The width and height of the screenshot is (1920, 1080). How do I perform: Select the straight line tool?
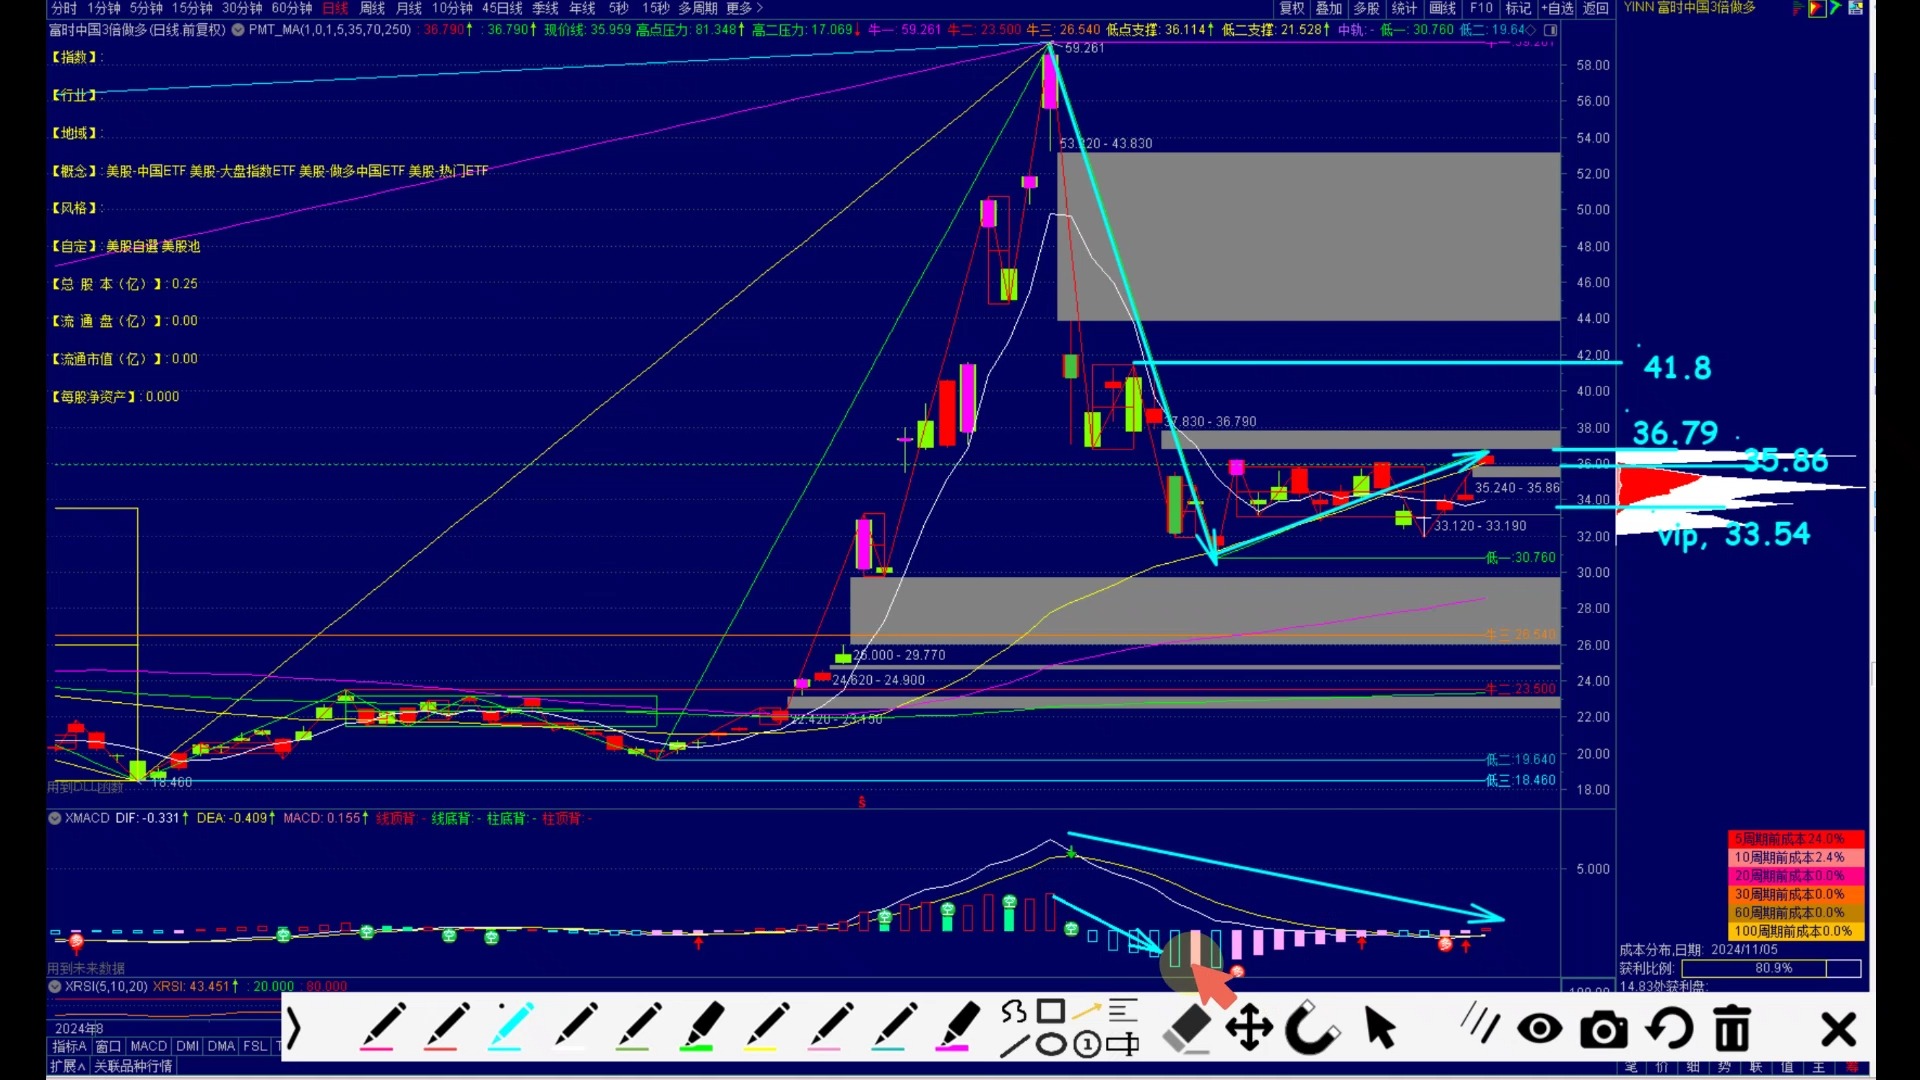click(x=1014, y=1046)
